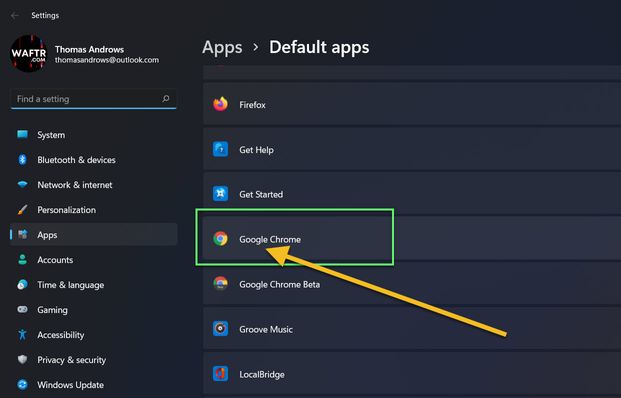Click the Accessibility figure icon
The image size is (621, 398).
coord(23,335)
